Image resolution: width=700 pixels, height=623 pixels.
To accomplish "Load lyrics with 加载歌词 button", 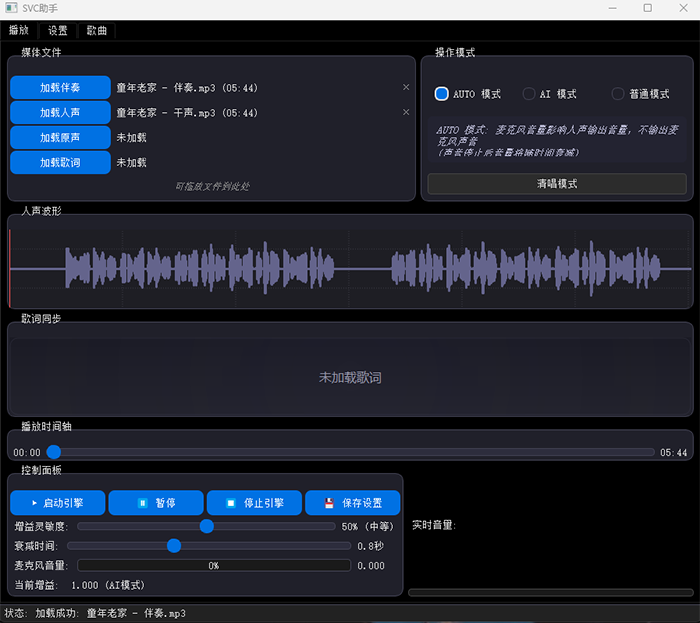I will coord(60,162).
